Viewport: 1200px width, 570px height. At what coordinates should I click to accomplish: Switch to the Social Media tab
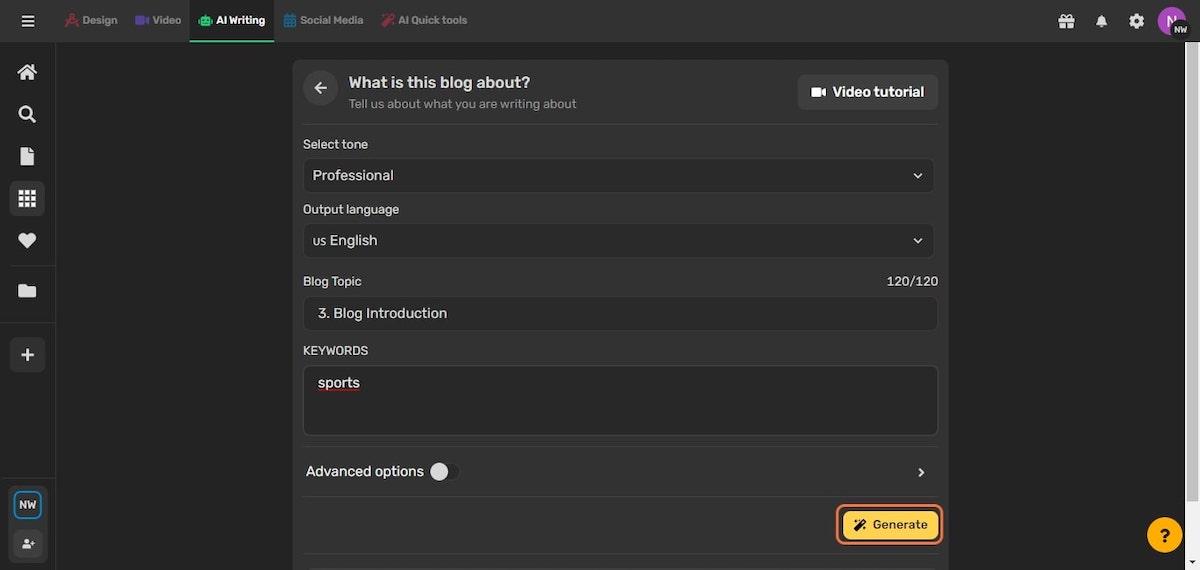[x=323, y=20]
